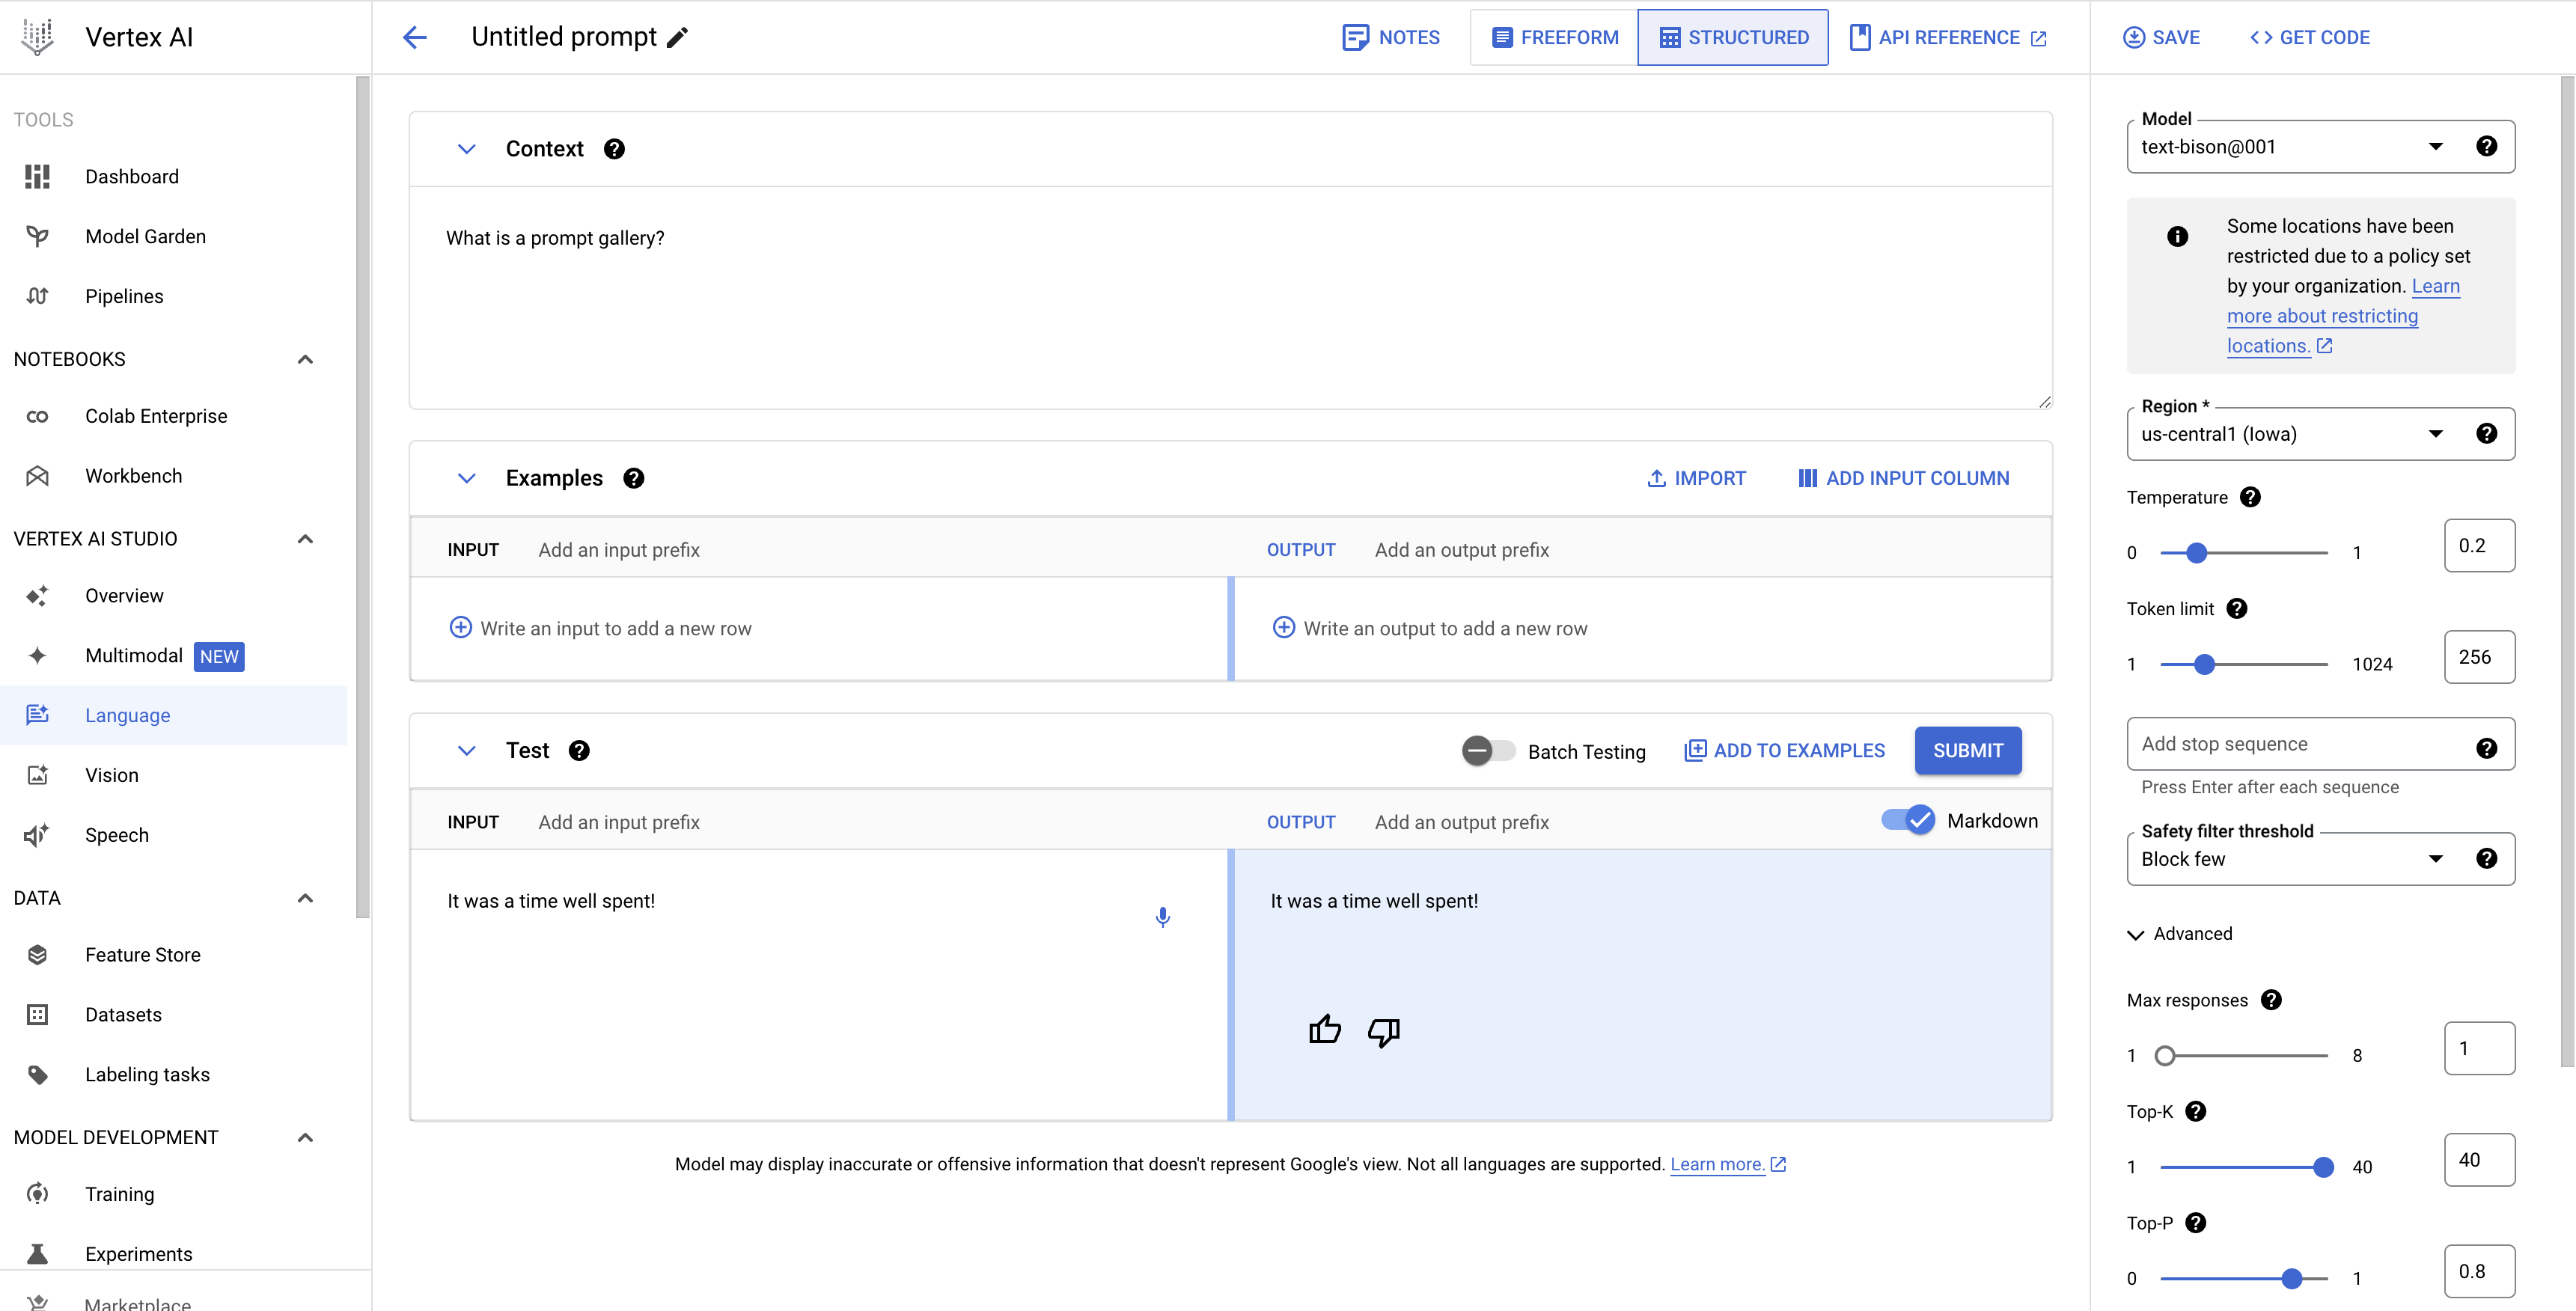Click the help icon beside Context heading

614,149
